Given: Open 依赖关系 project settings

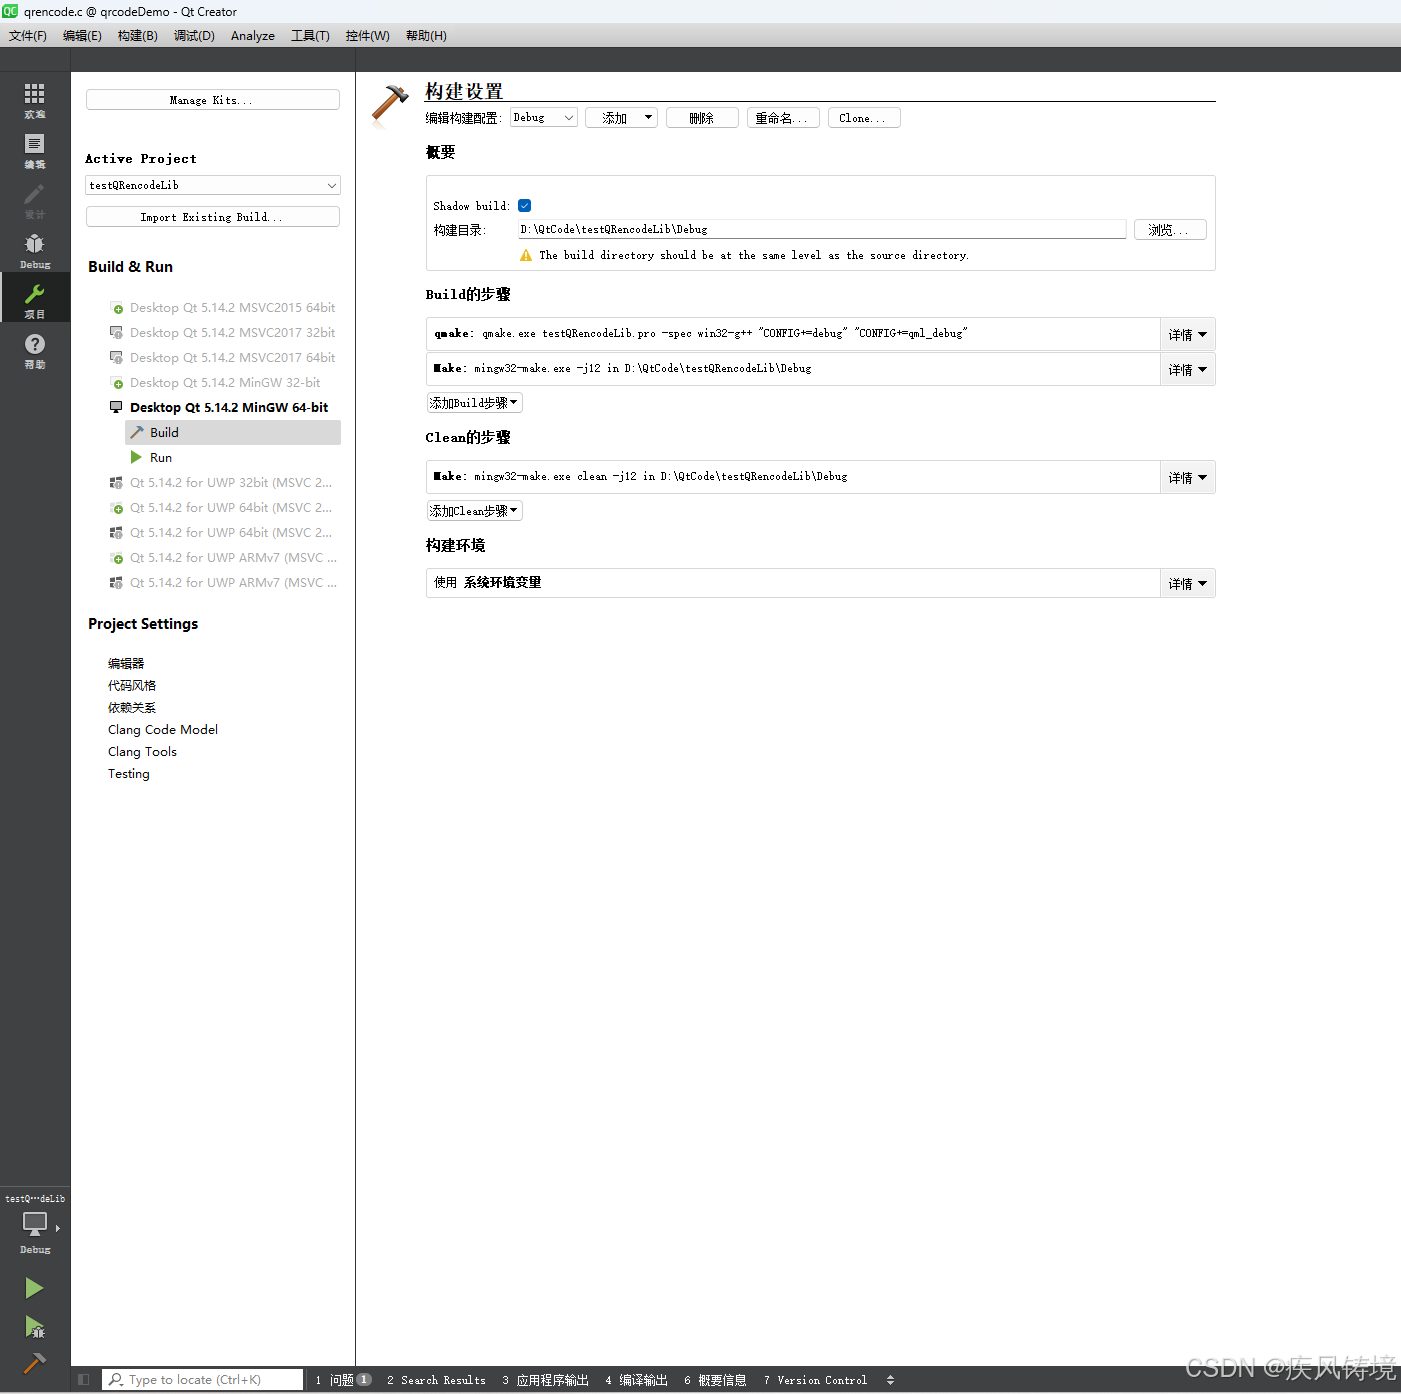Looking at the screenshot, I should [x=132, y=708].
